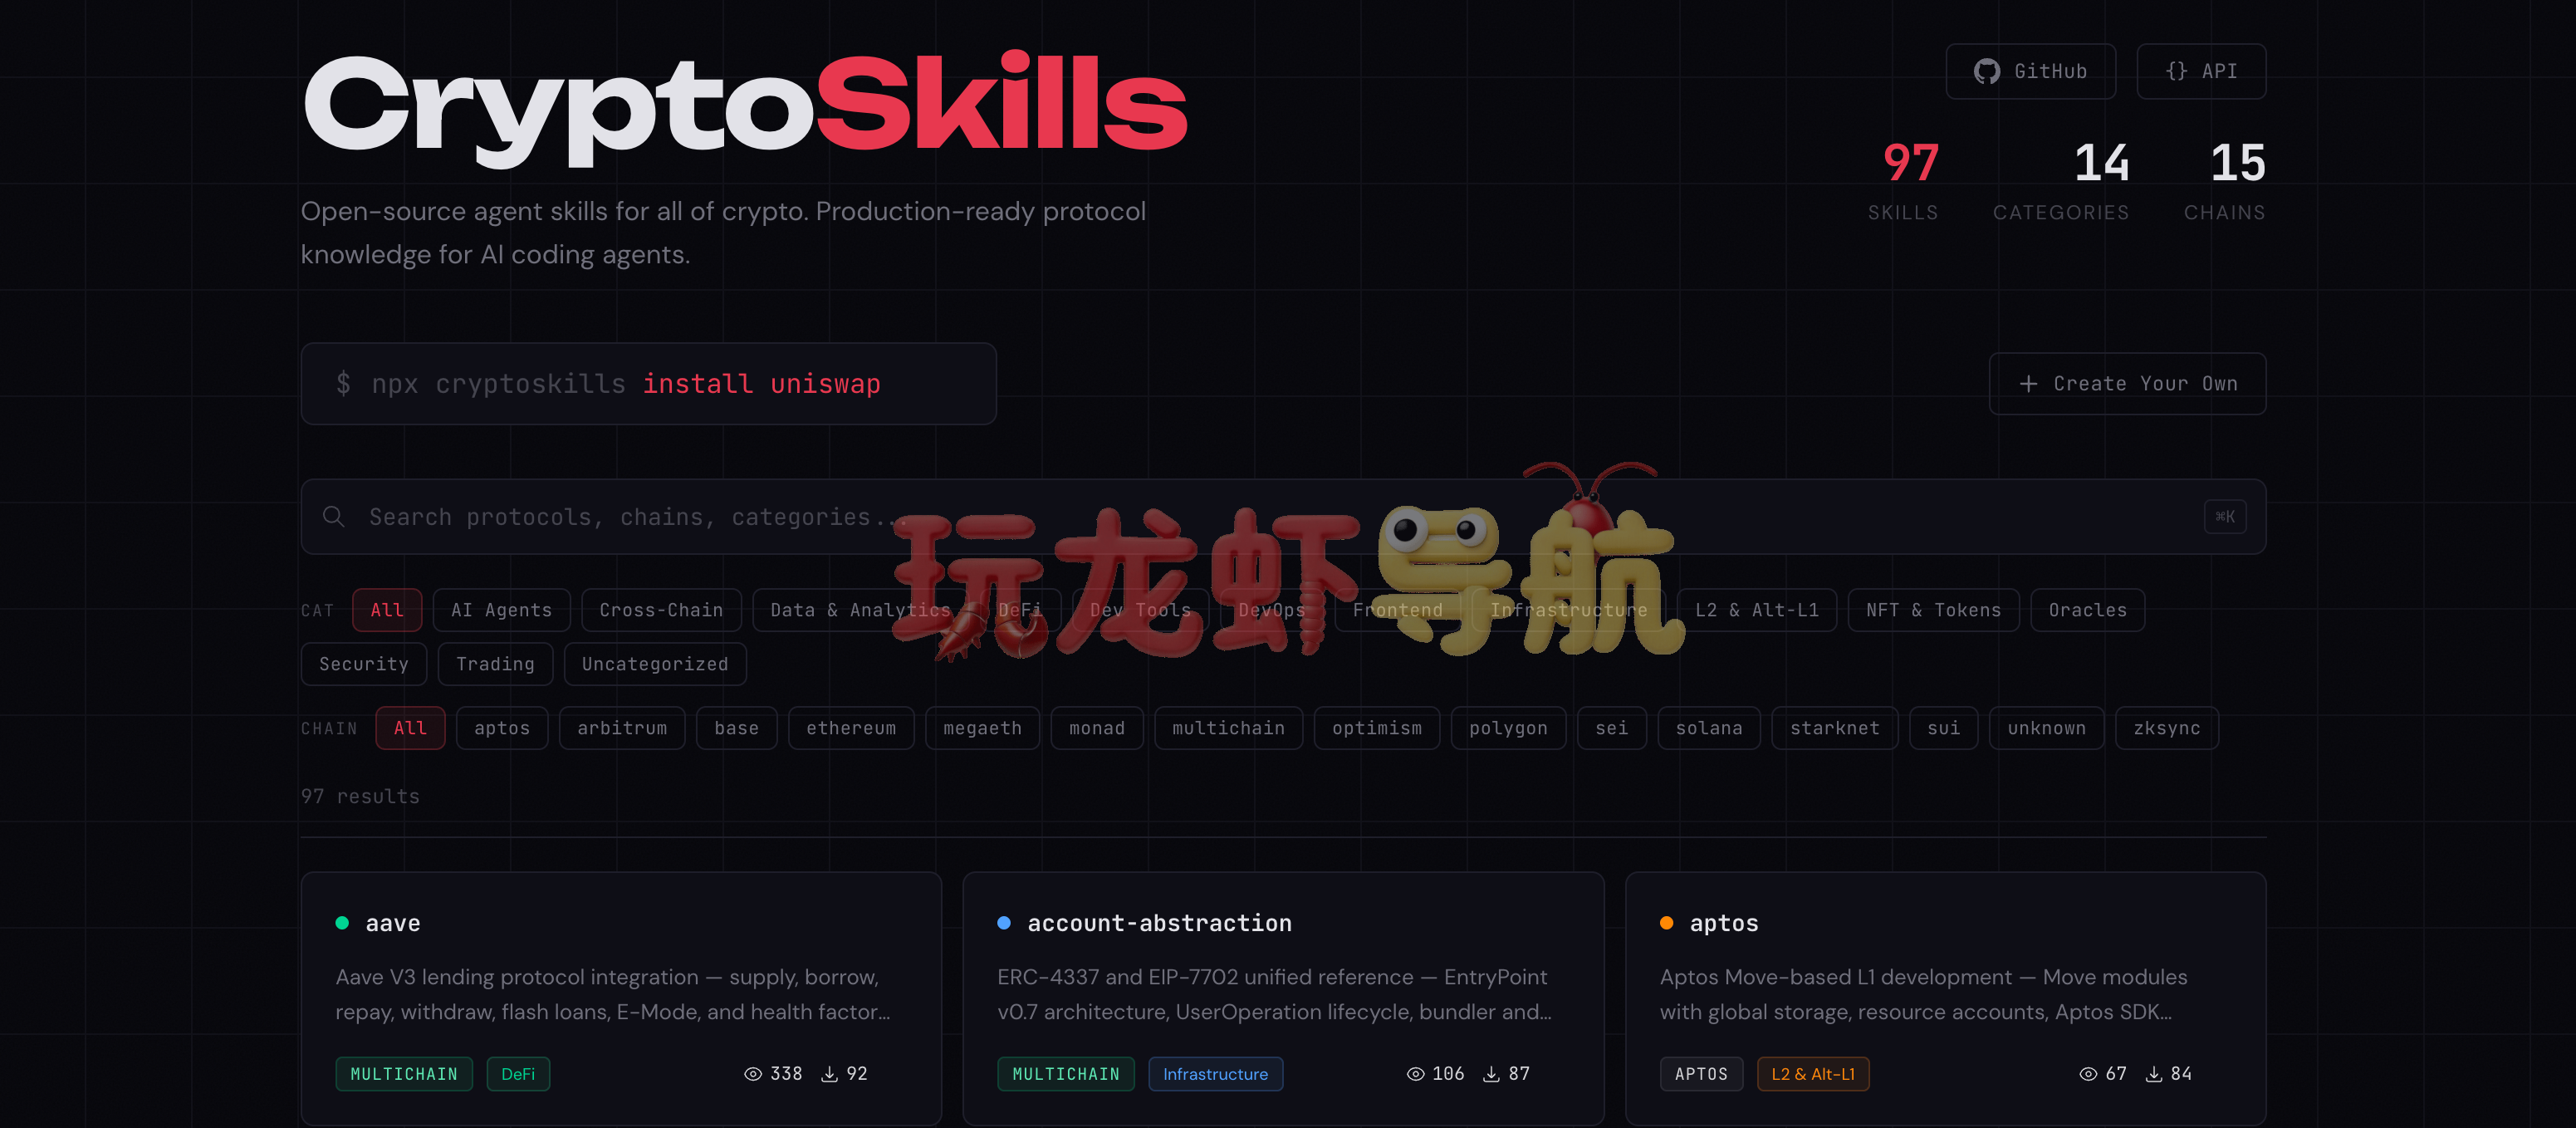Open the API button
The image size is (2576, 1128).
(x=2201, y=71)
